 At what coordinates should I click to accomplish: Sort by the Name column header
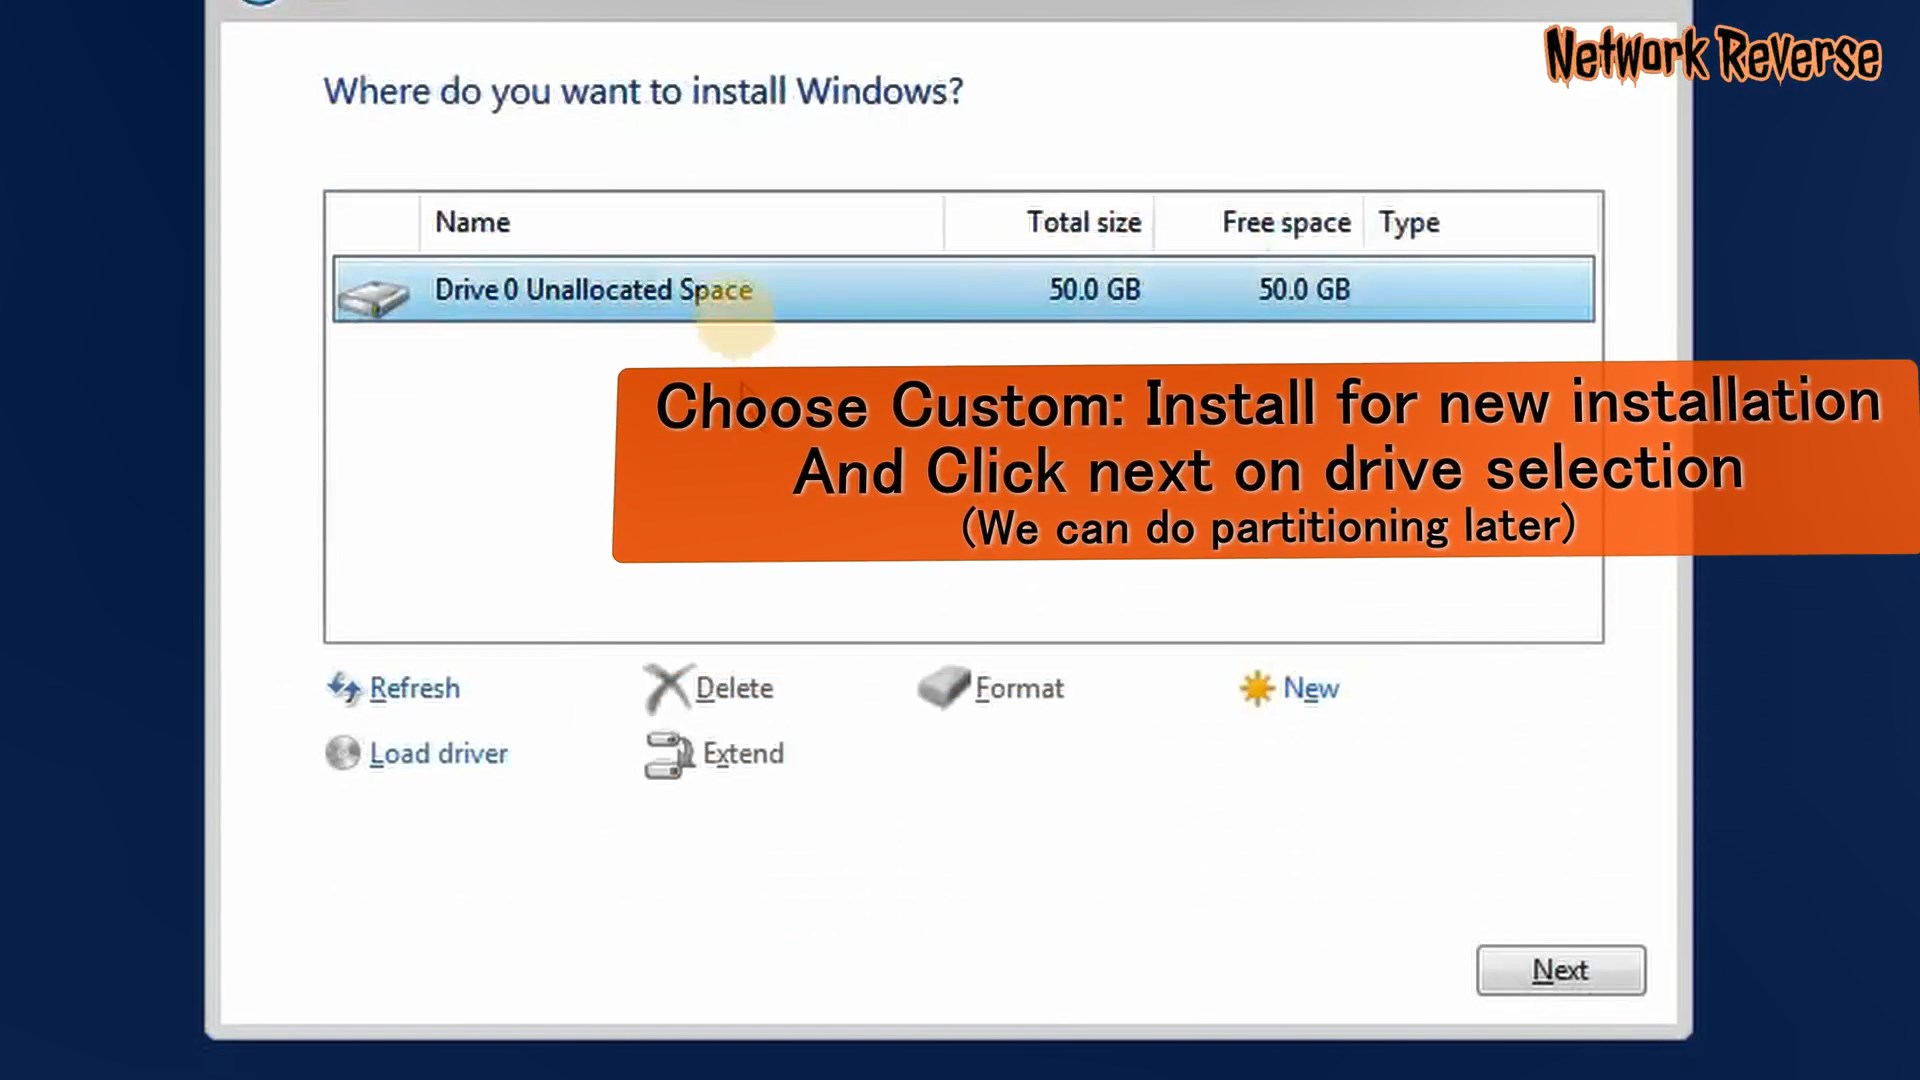click(x=682, y=222)
